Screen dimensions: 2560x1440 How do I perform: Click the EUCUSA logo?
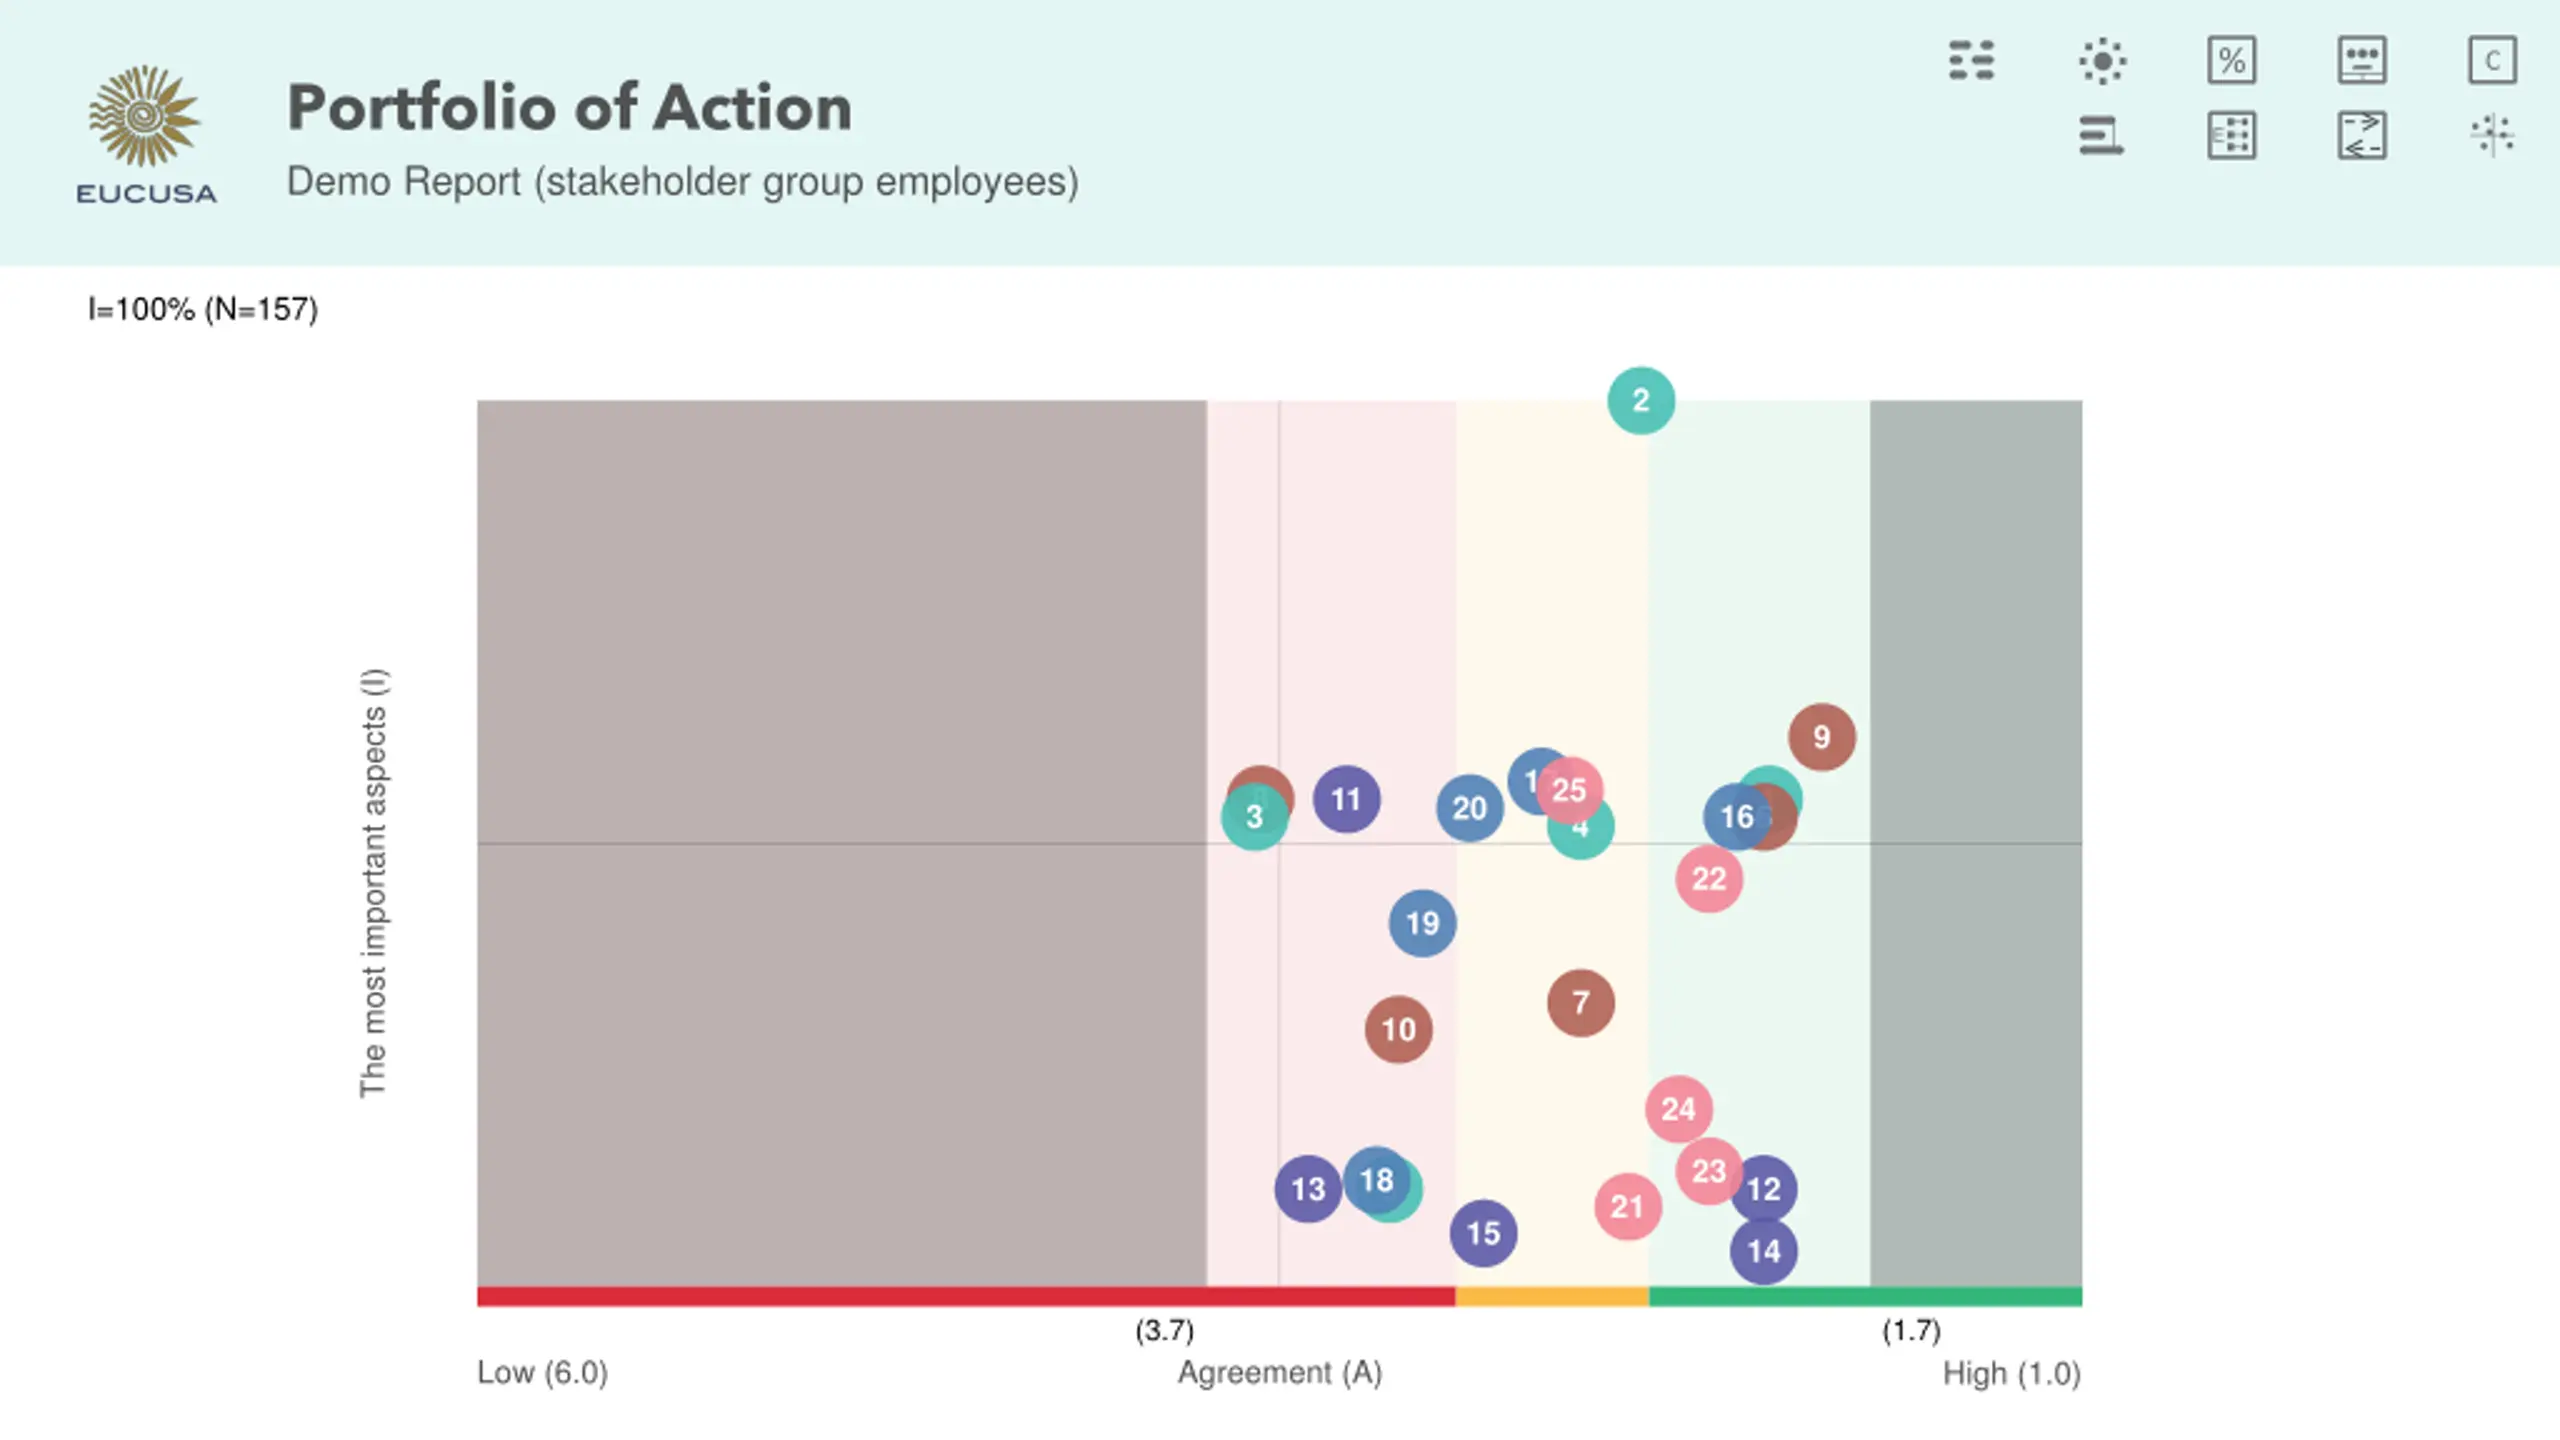[146, 135]
